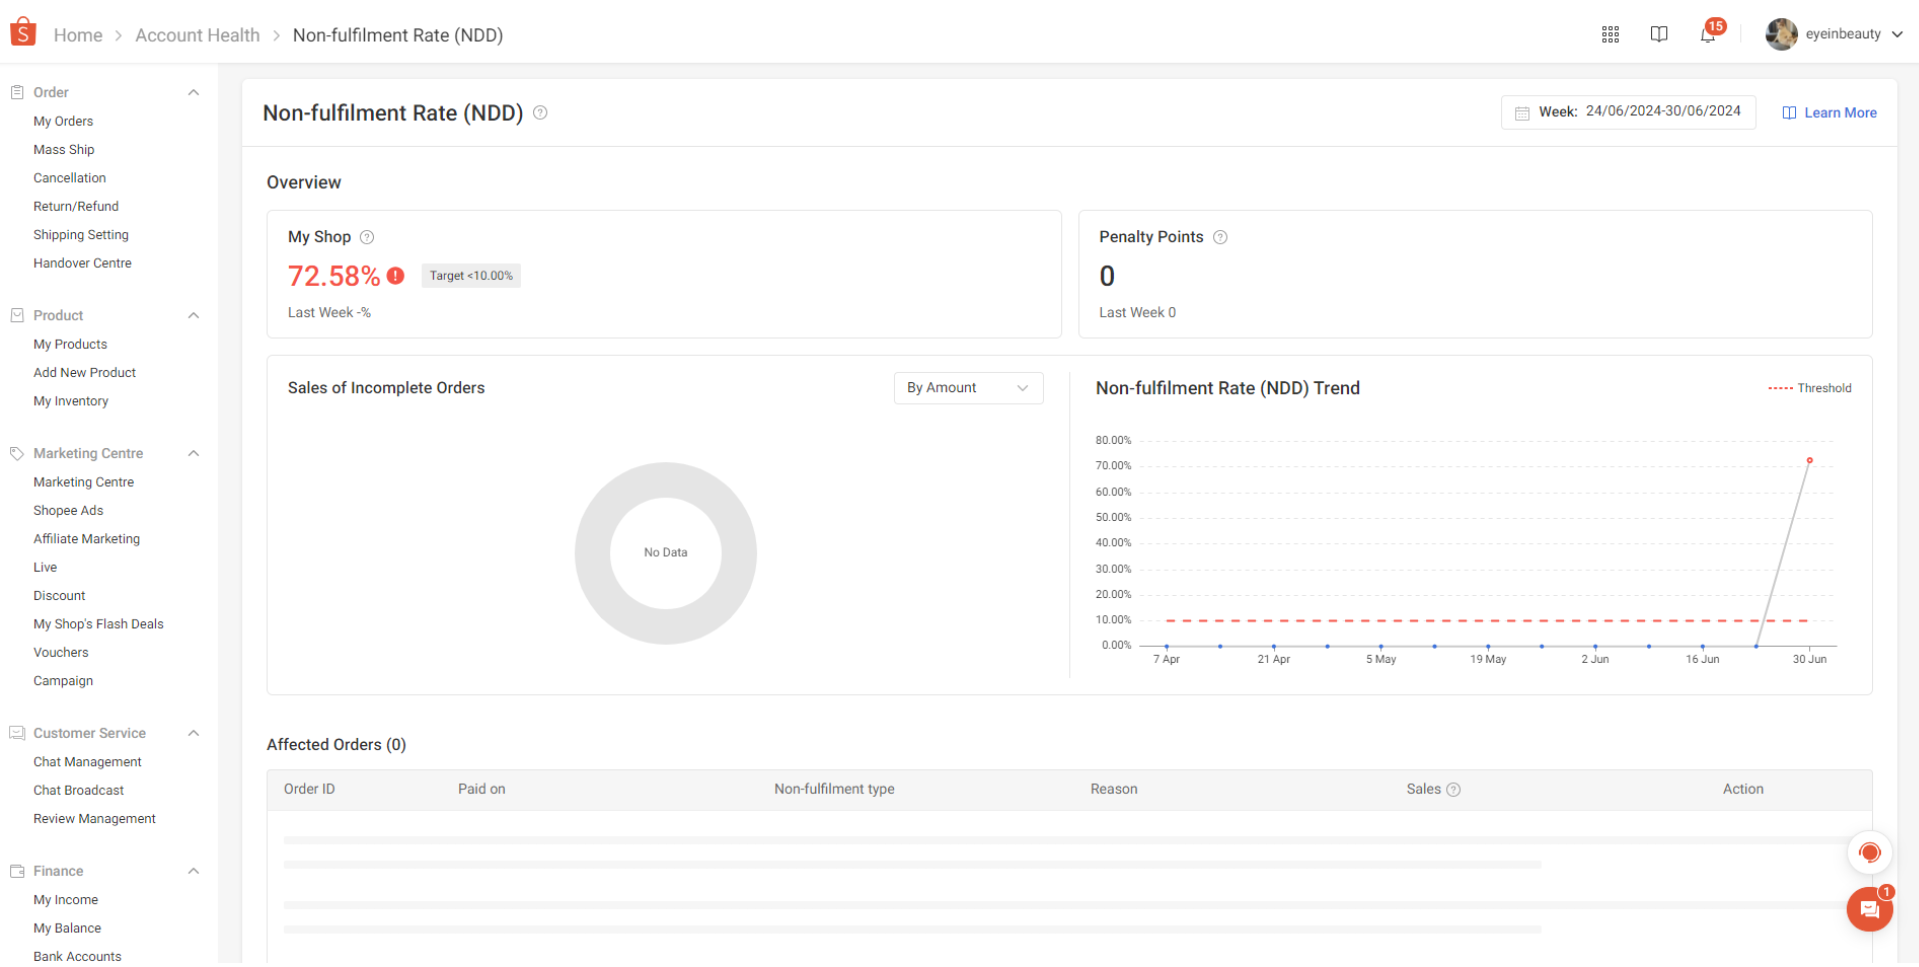Click the warning icon next to 72.58%

[x=396, y=275]
